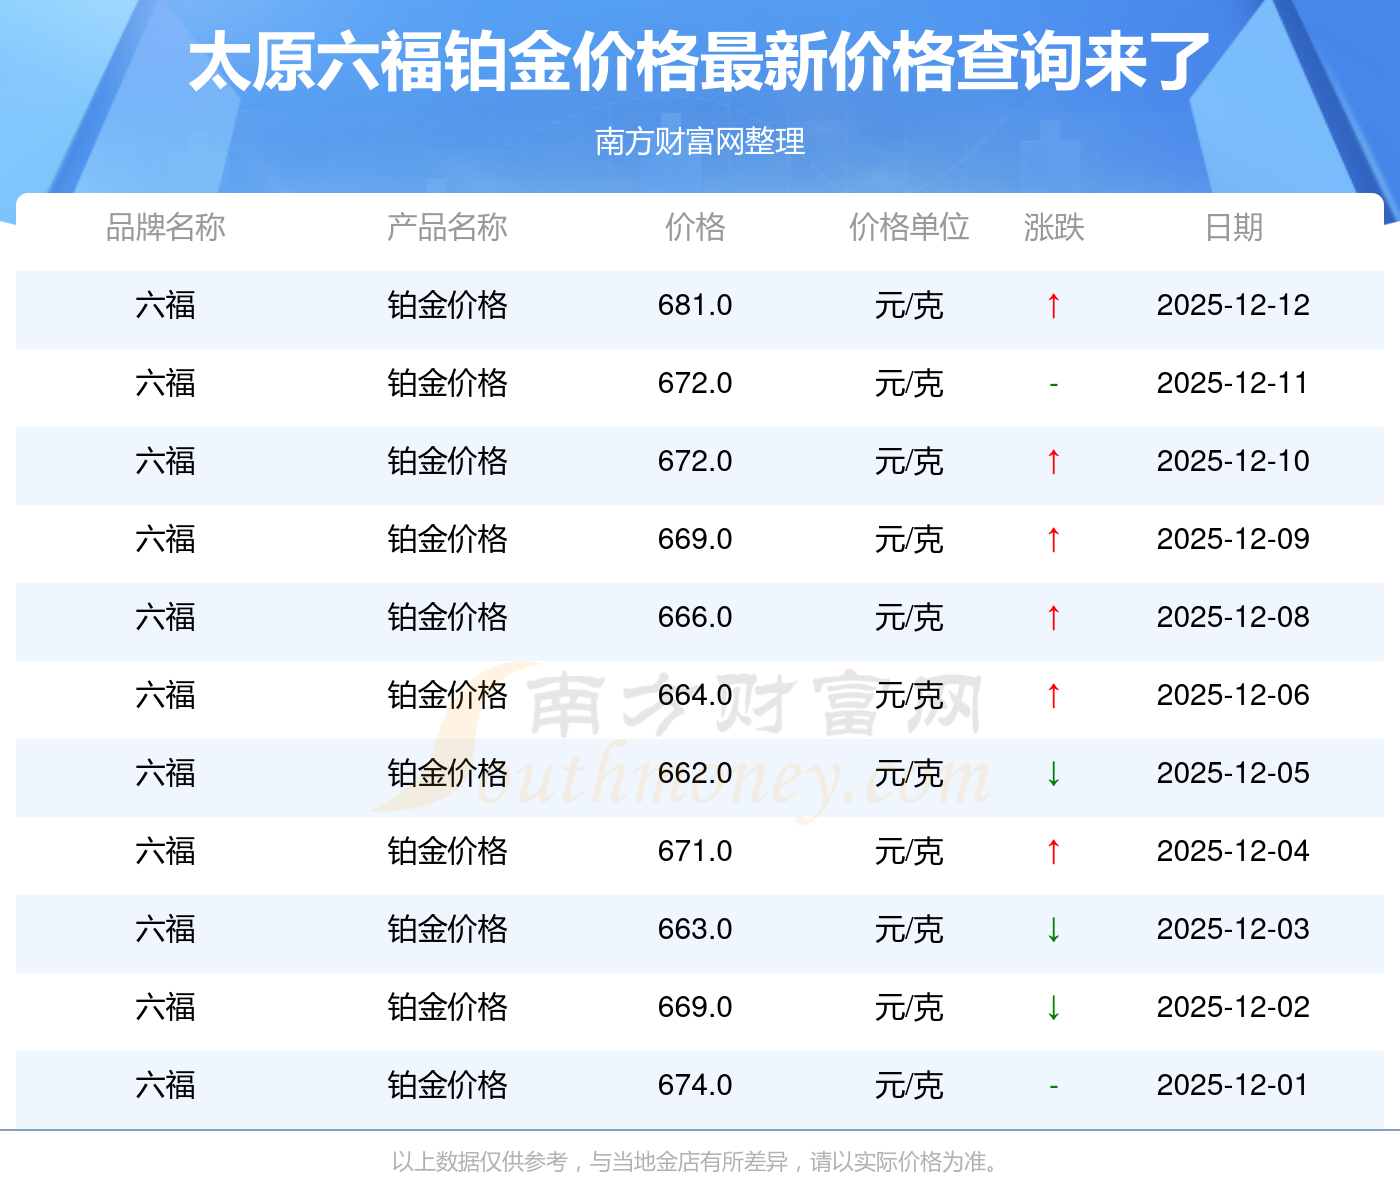Click the red up arrow for 2025-12-10
The width and height of the screenshot is (1400, 1177).
pyautogui.click(x=1053, y=462)
